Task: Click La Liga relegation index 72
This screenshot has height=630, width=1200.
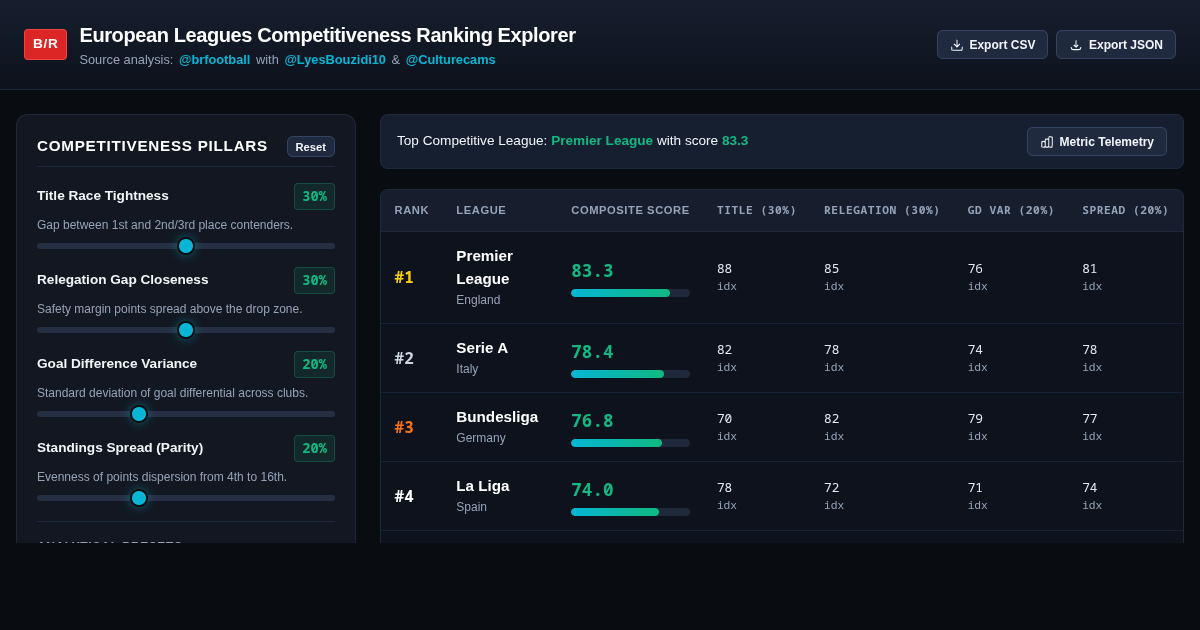Action: click(832, 488)
